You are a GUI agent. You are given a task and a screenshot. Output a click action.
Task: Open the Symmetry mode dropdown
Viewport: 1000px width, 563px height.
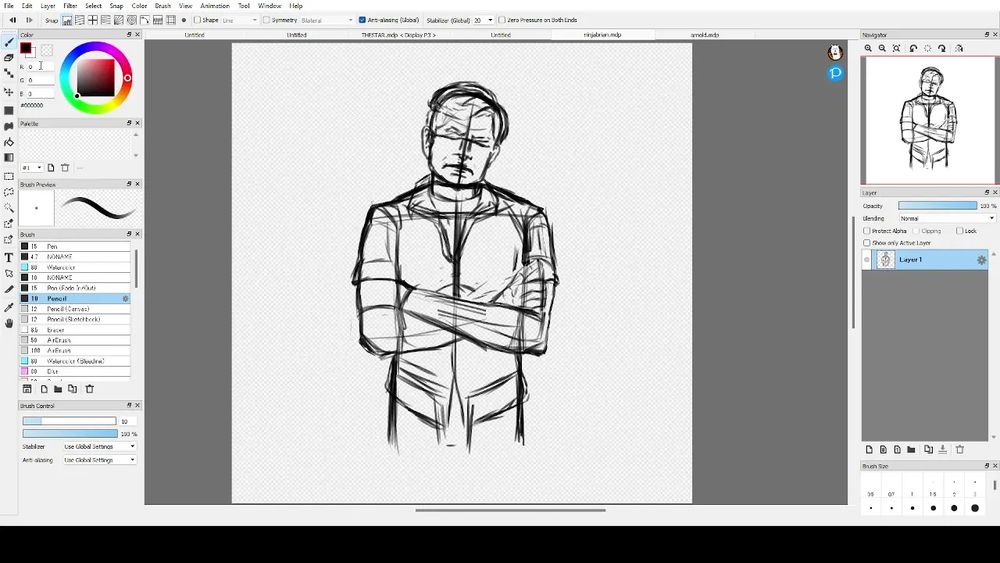click(x=327, y=20)
